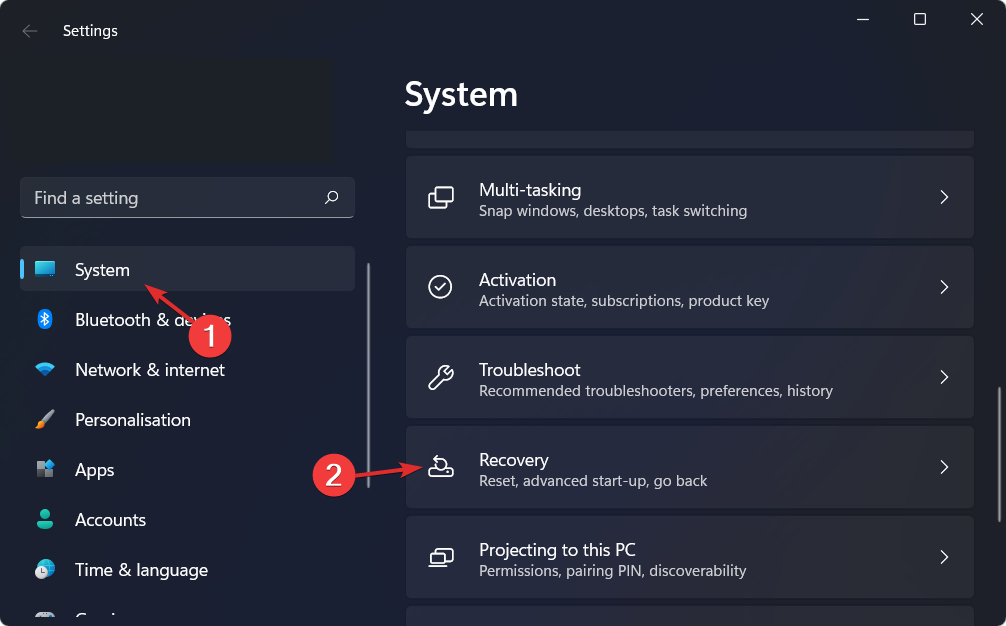
Task: Switch to Time & language category
Action: coord(141,570)
